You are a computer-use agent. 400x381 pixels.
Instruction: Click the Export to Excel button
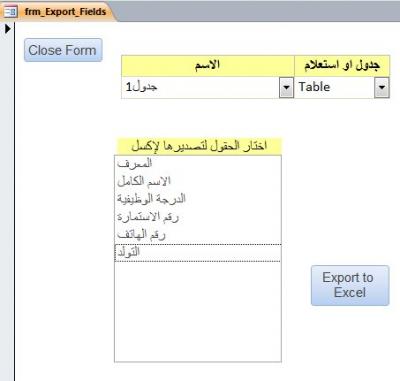[350, 285]
